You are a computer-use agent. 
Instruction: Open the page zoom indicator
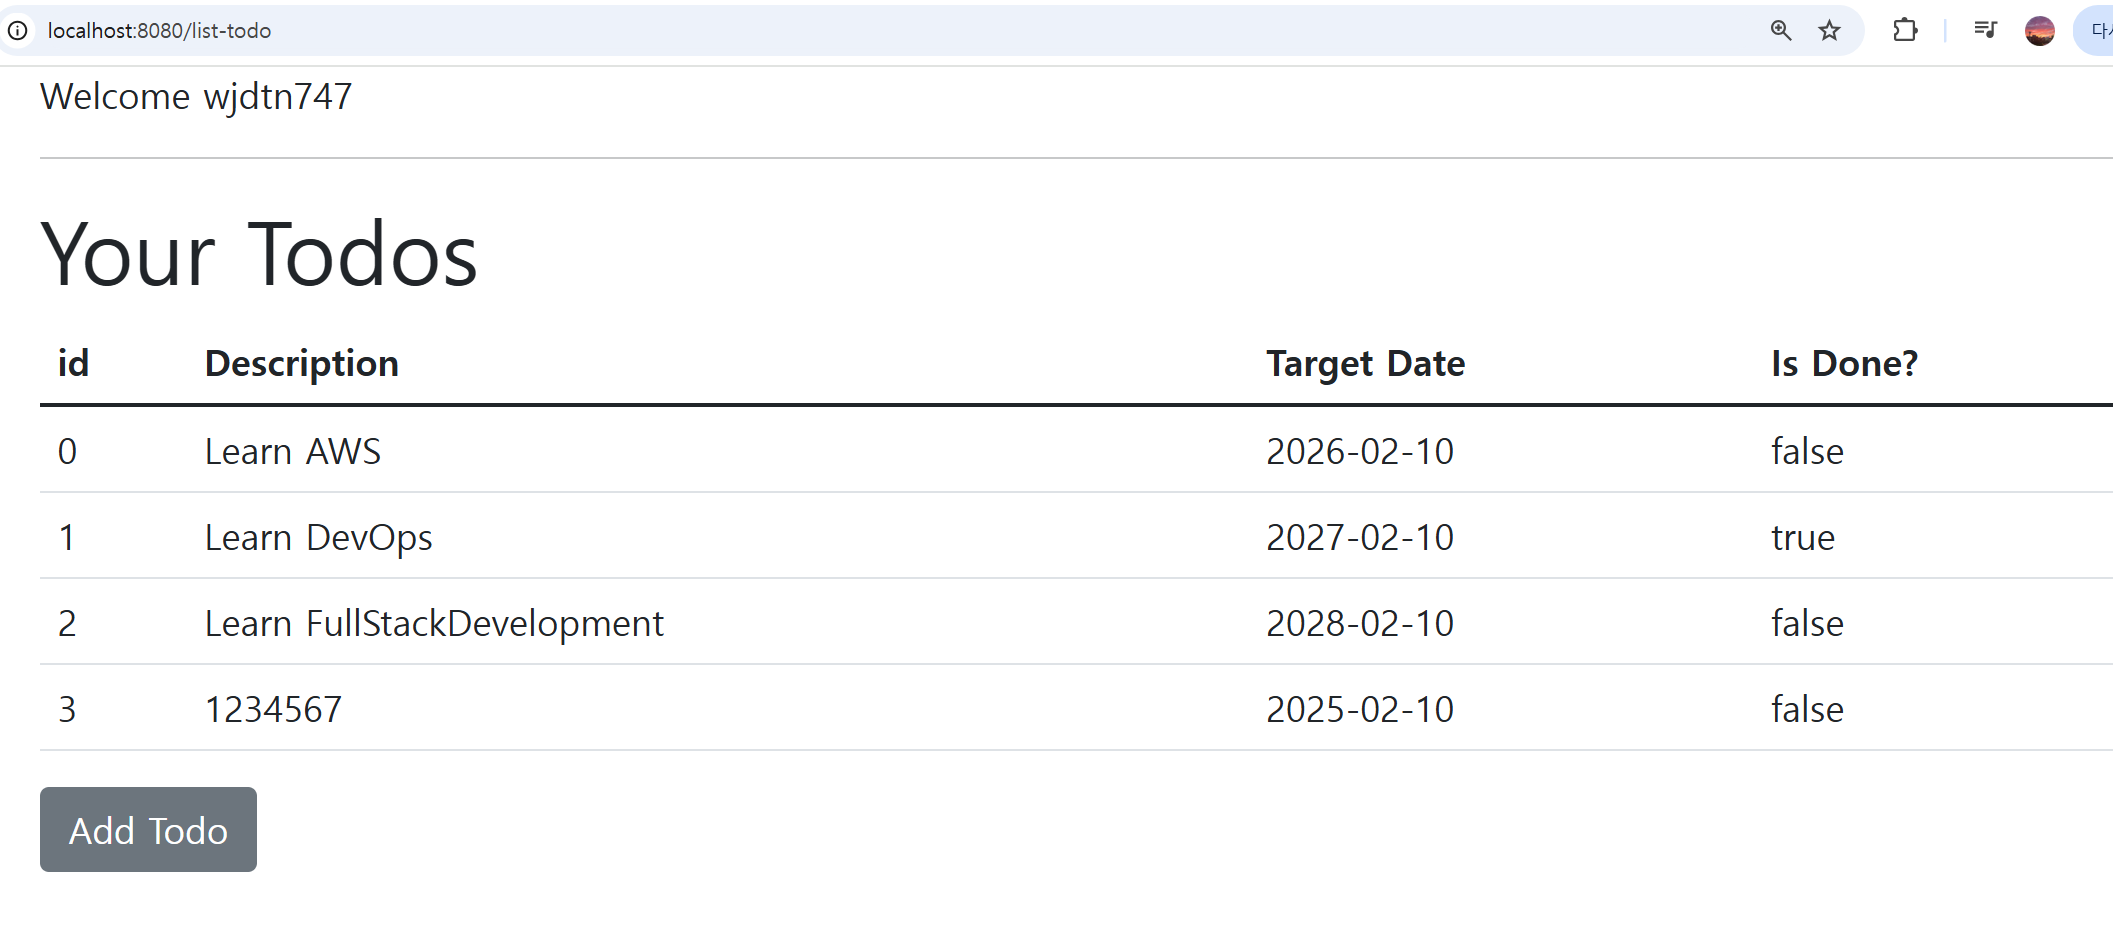(1780, 31)
